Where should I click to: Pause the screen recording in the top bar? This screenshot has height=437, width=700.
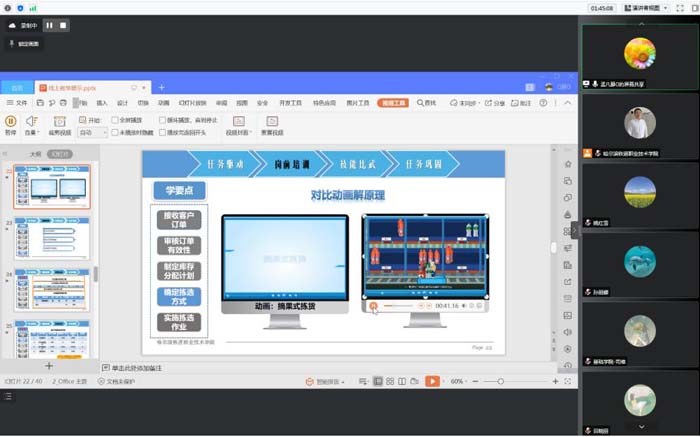(47, 25)
